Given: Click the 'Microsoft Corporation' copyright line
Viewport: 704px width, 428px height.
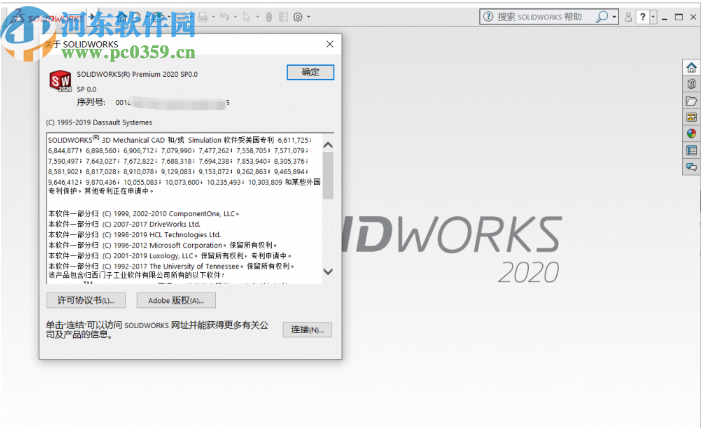Looking at the screenshot, I should pyautogui.click(x=163, y=245).
